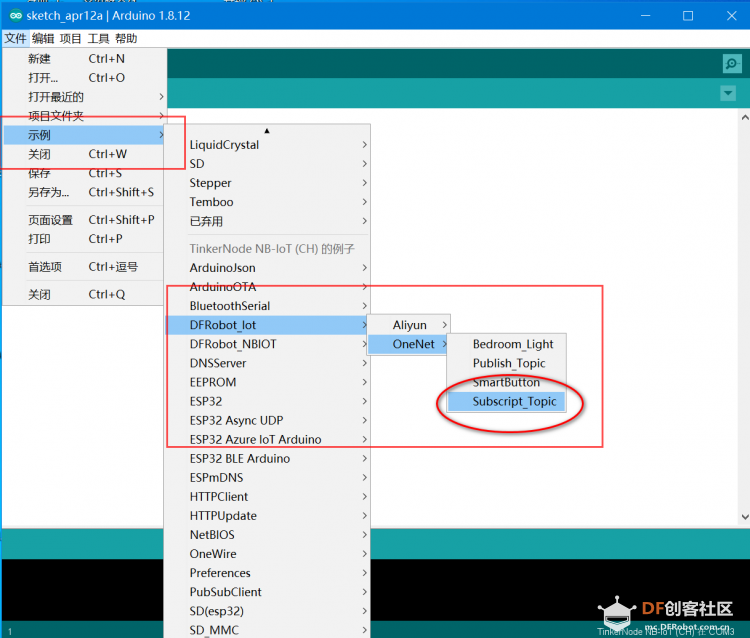Select DFRobot_Iot examples entry
Viewport: 750px width, 638px height.
(x=267, y=325)
